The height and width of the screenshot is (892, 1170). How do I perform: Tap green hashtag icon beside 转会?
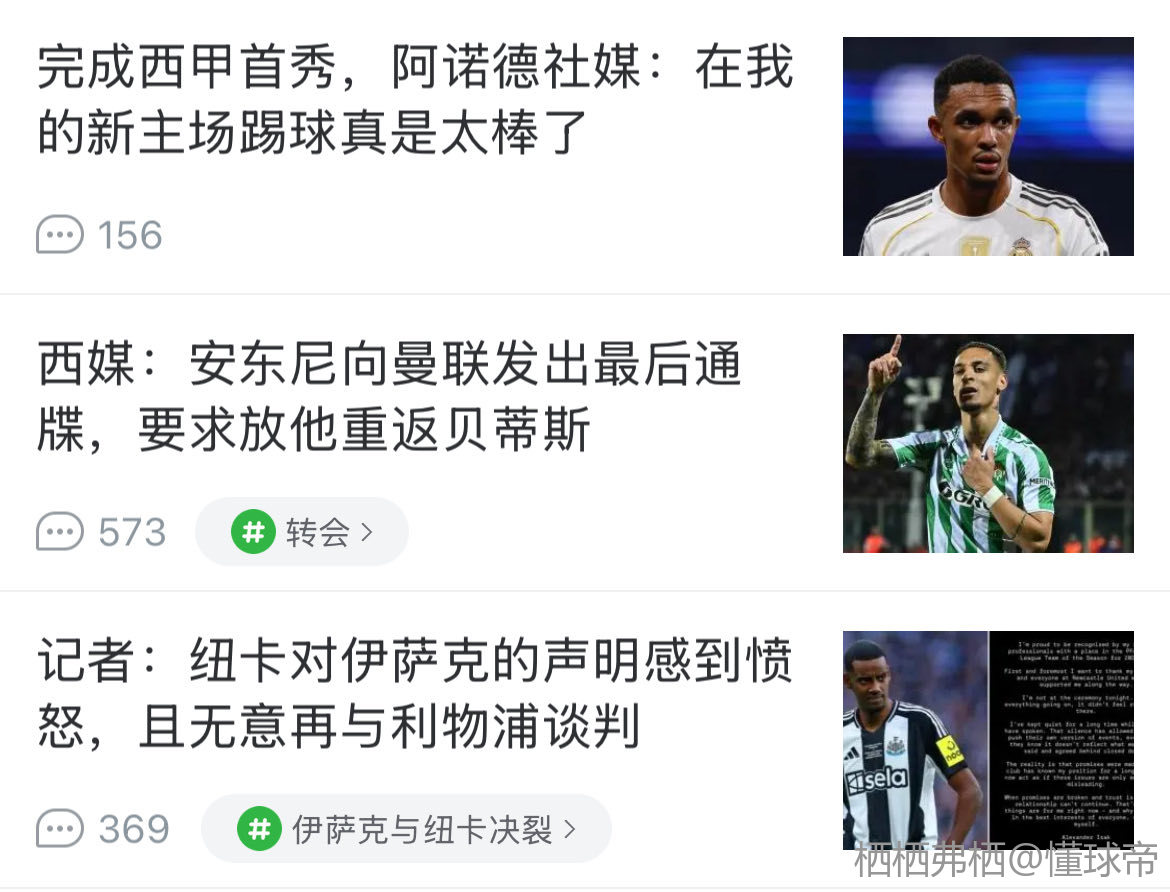click(x=254, y=531)
